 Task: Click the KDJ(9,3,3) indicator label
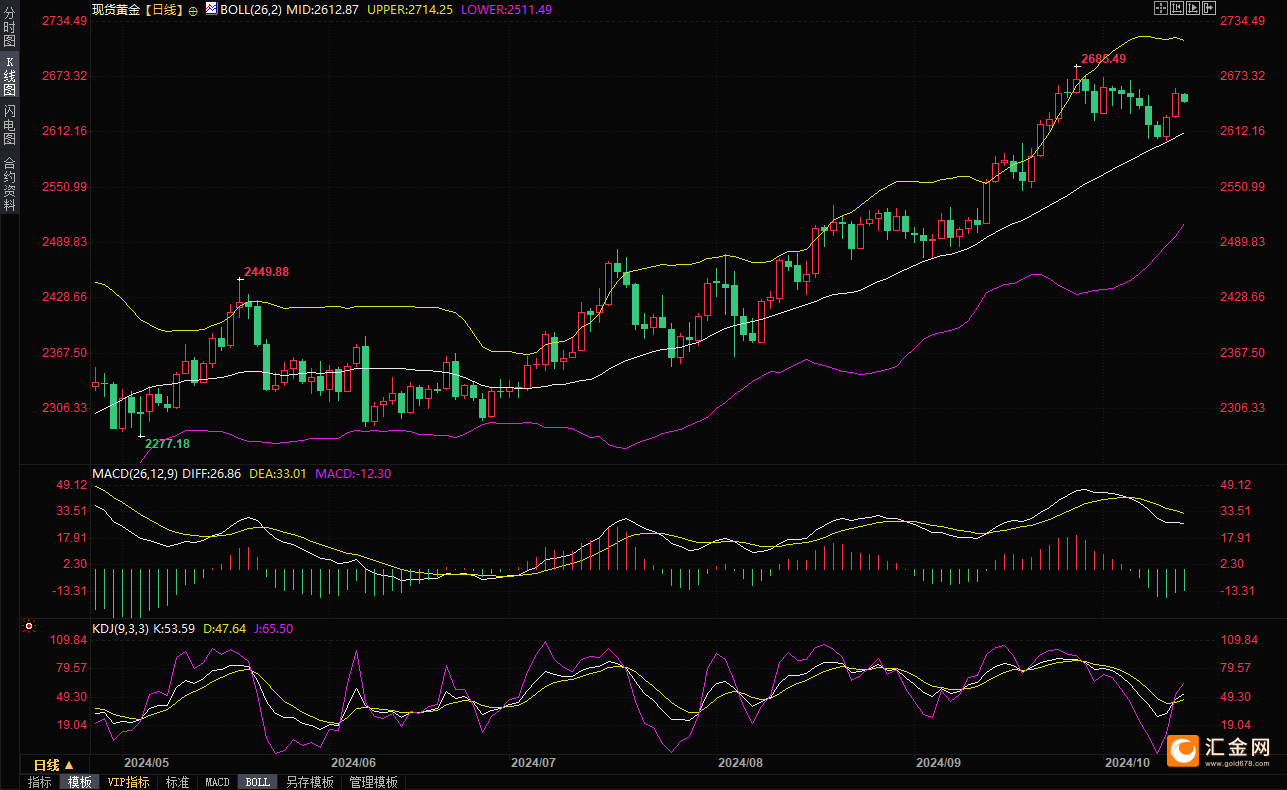[120, 628]
